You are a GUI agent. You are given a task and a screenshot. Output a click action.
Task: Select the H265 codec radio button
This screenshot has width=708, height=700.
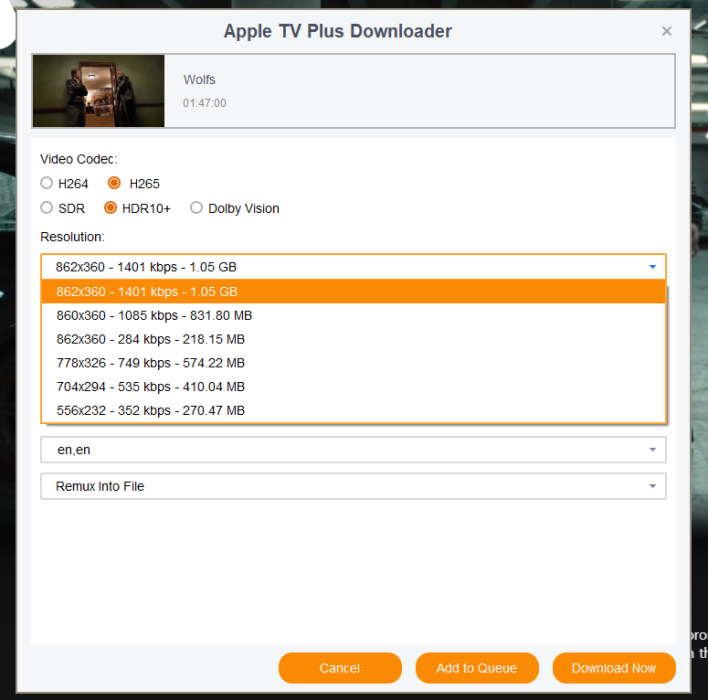point(114,184)
